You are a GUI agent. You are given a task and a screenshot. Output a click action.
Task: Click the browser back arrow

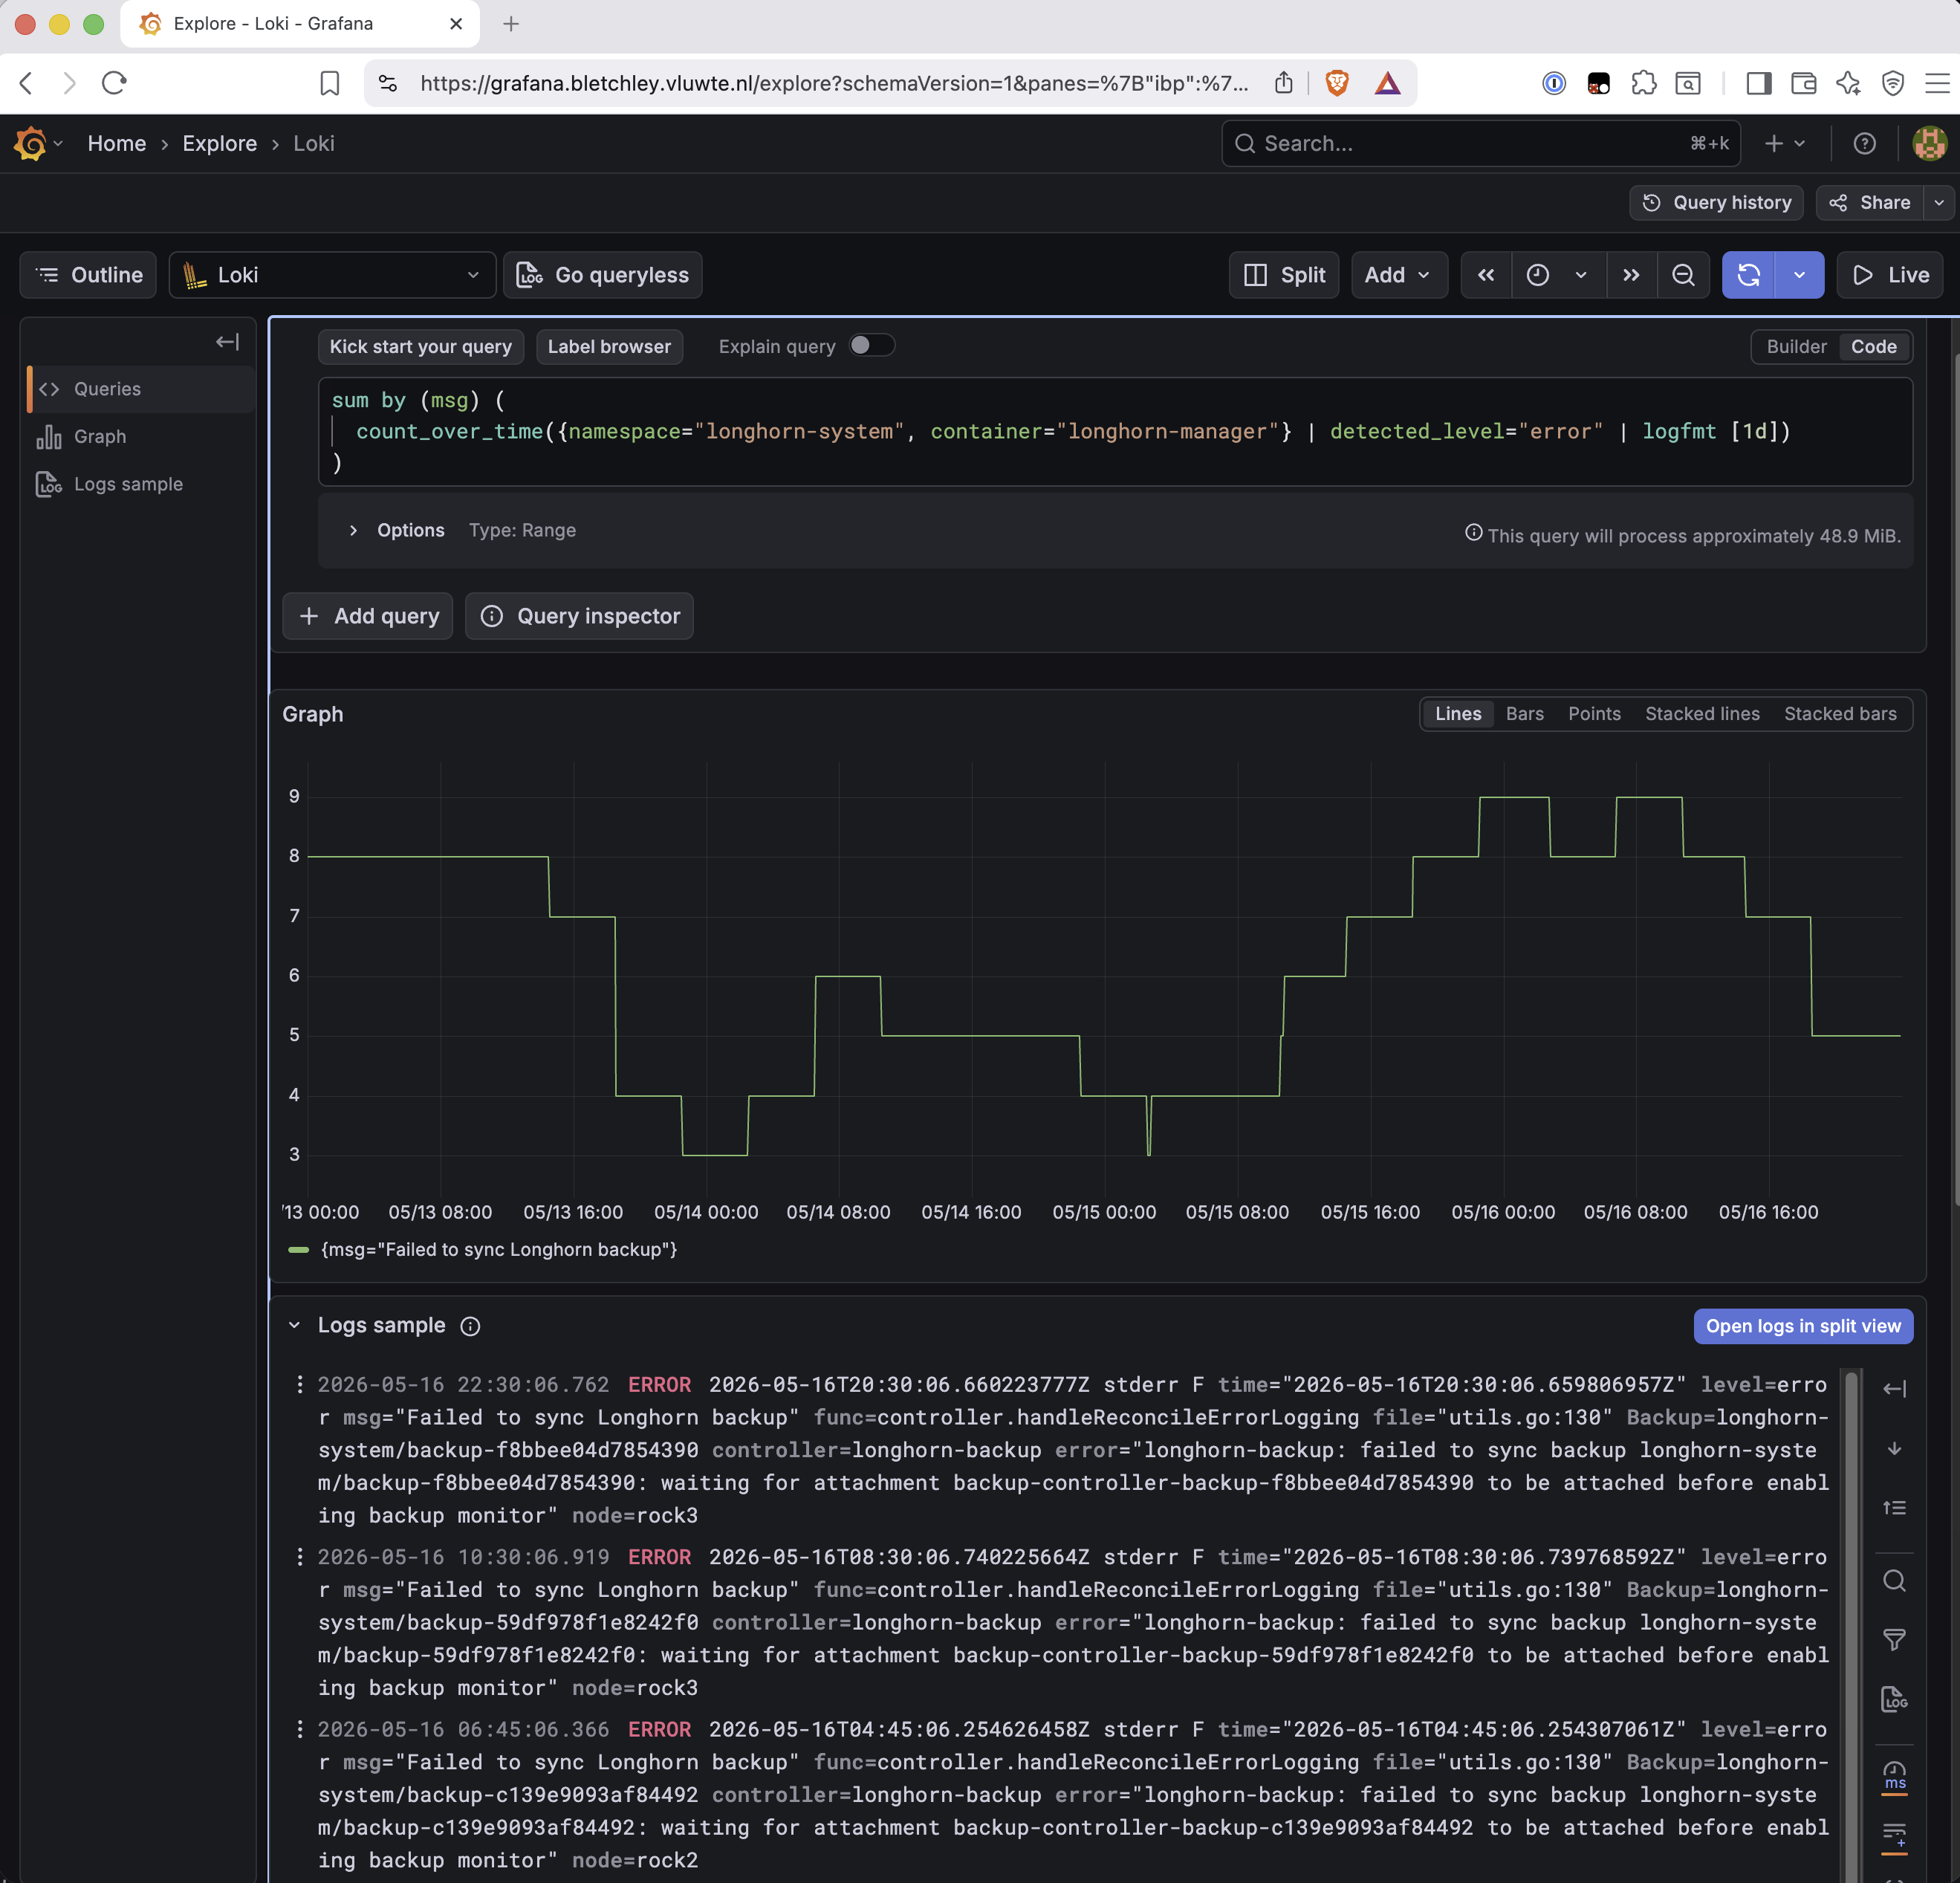click(x=27, y=83)
